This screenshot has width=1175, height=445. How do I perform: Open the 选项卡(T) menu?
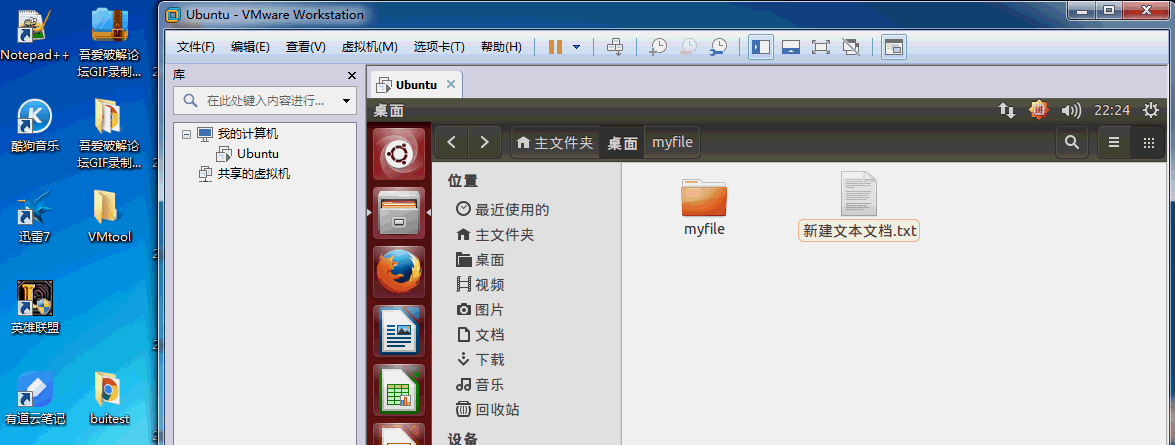[439, 47]
